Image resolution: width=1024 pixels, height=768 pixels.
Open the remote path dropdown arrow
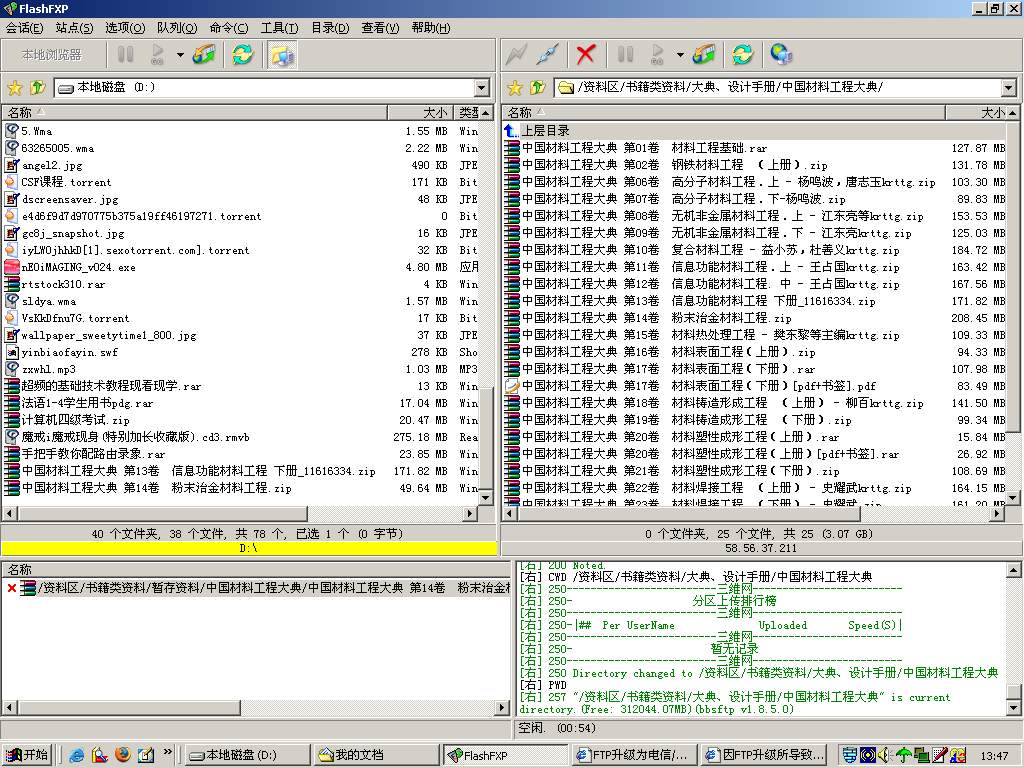click(x=1008, y=88)
